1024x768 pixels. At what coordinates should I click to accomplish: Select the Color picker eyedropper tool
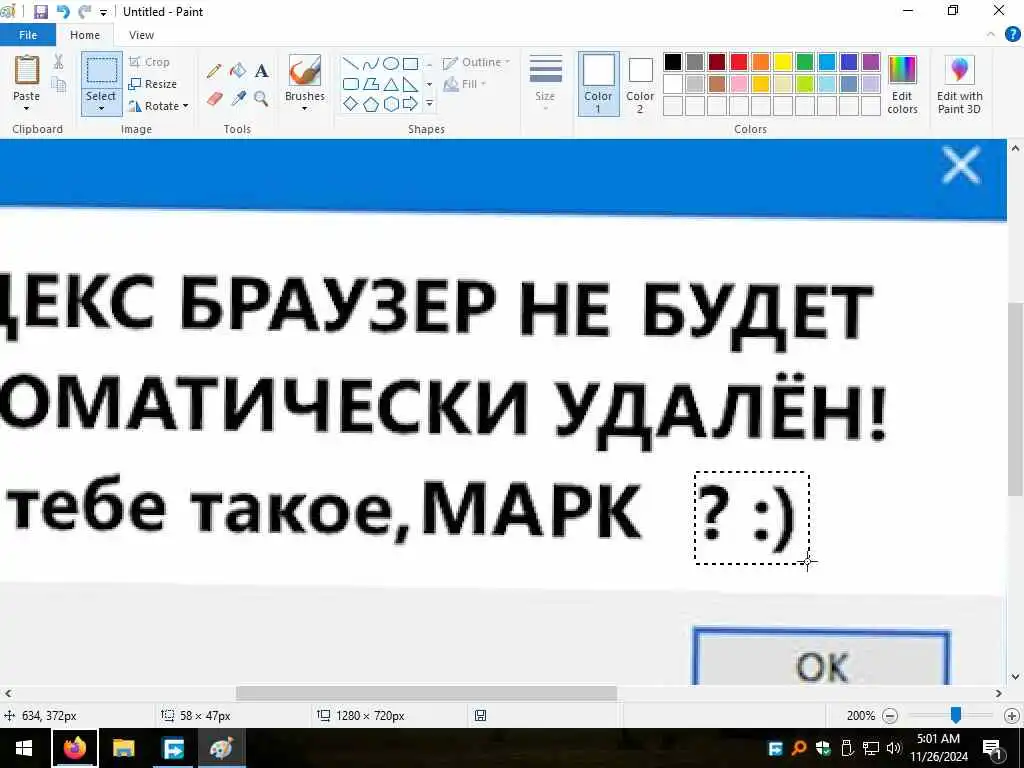pos(238,99)
